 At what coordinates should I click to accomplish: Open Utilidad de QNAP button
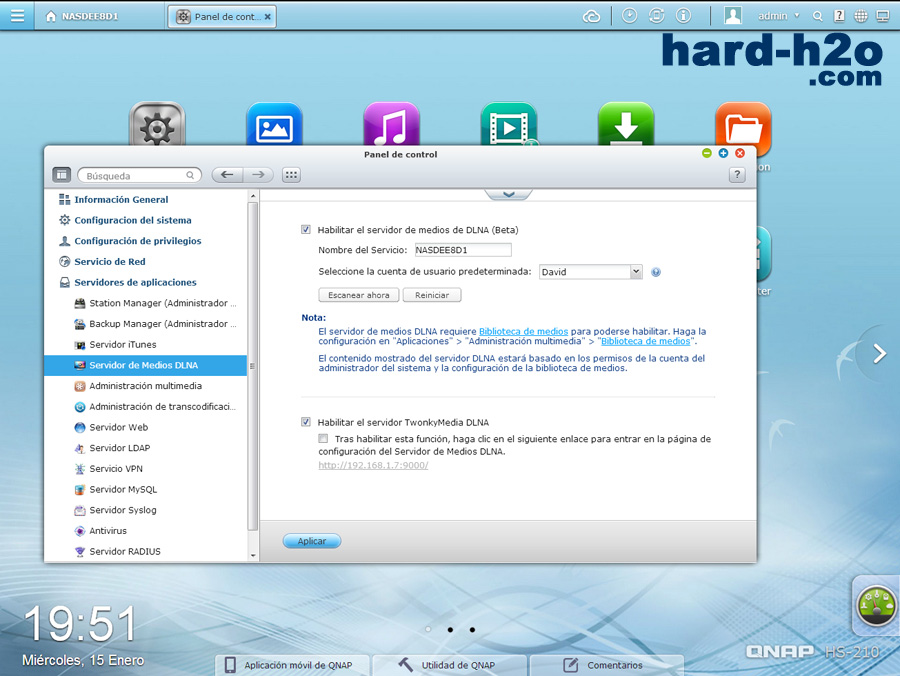(448, 665)
